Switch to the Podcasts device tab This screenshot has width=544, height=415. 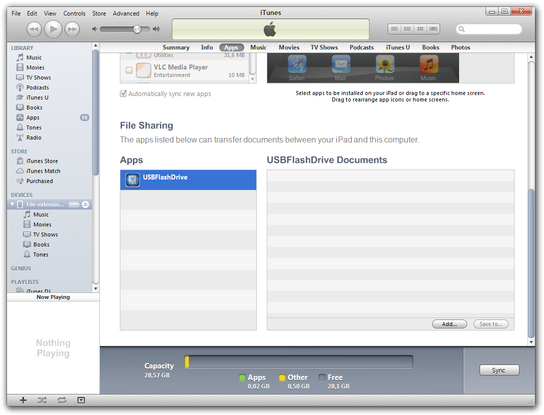click(x=362, y=48)
